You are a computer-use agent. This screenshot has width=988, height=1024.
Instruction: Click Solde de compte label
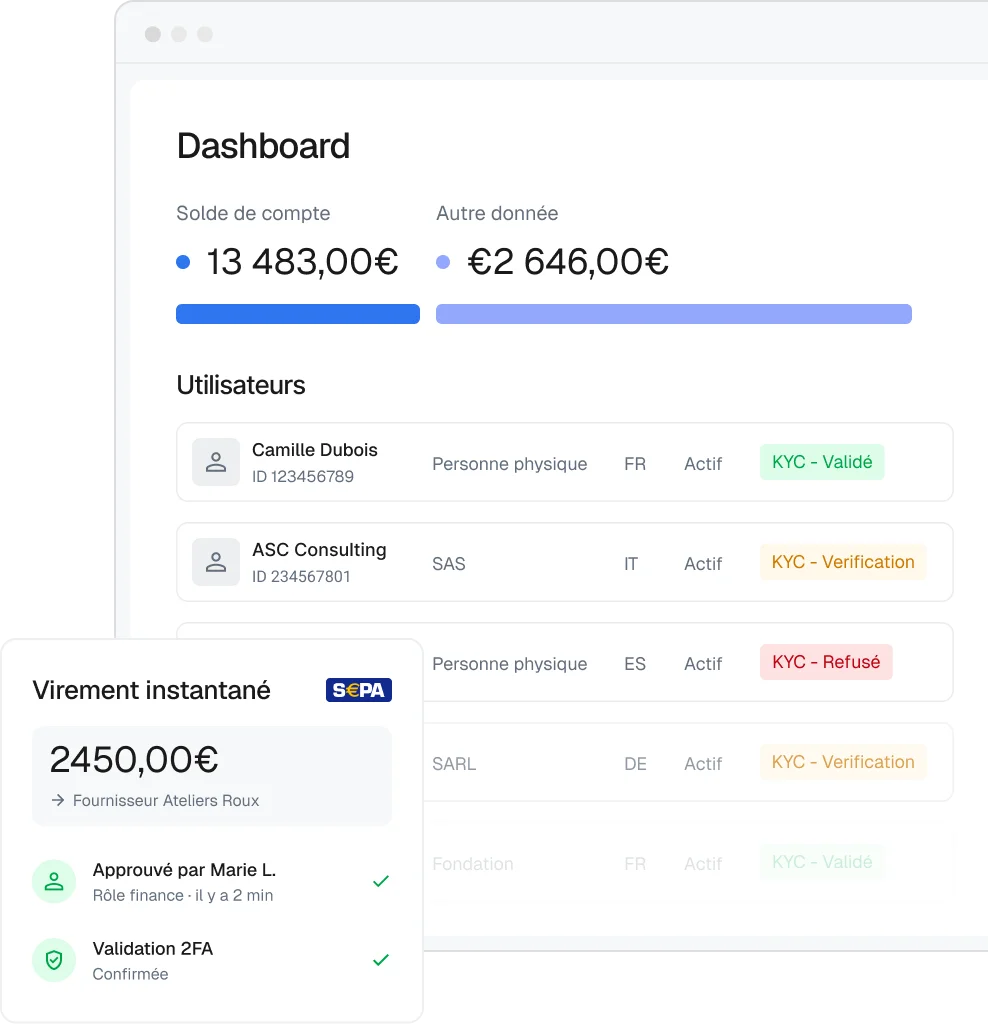[253, 214]
